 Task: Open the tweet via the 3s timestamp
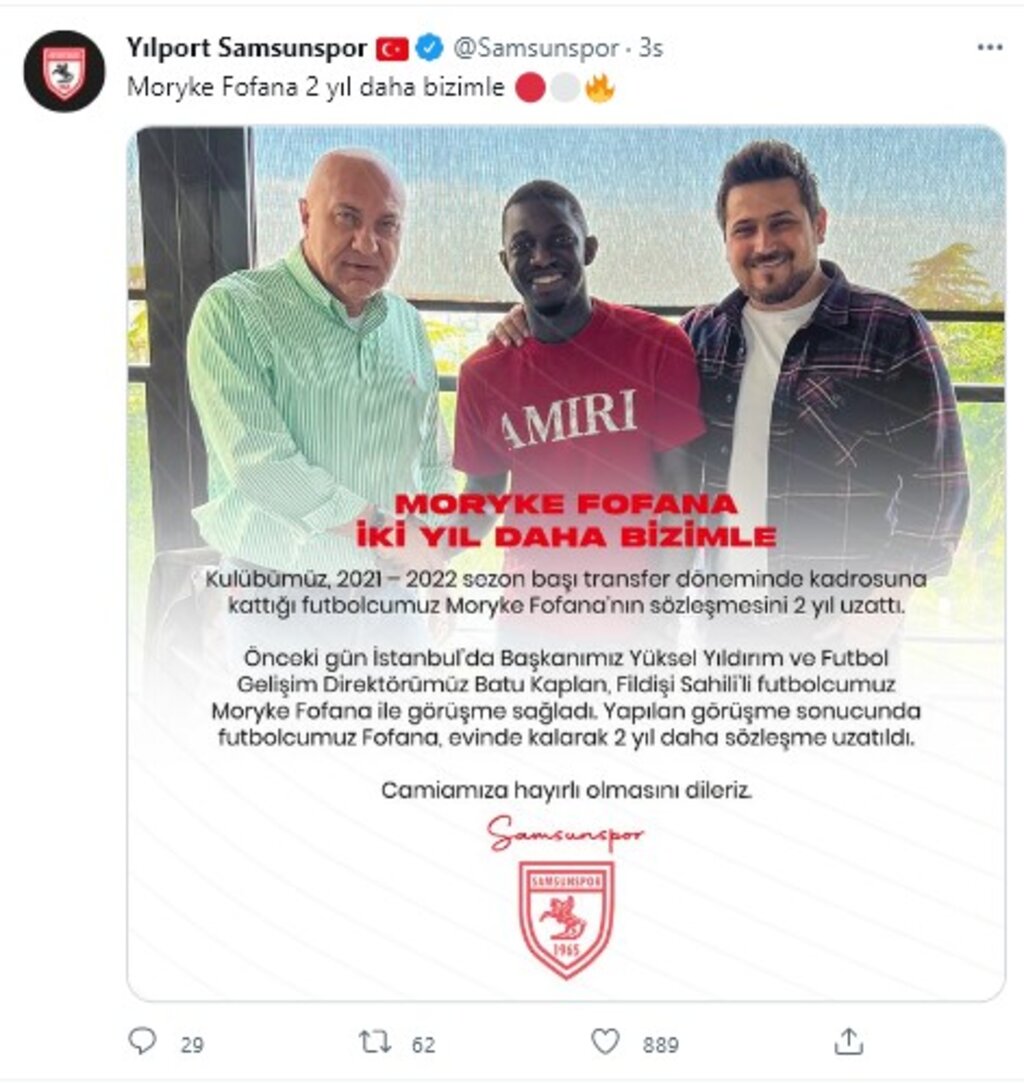coord(650,48)
